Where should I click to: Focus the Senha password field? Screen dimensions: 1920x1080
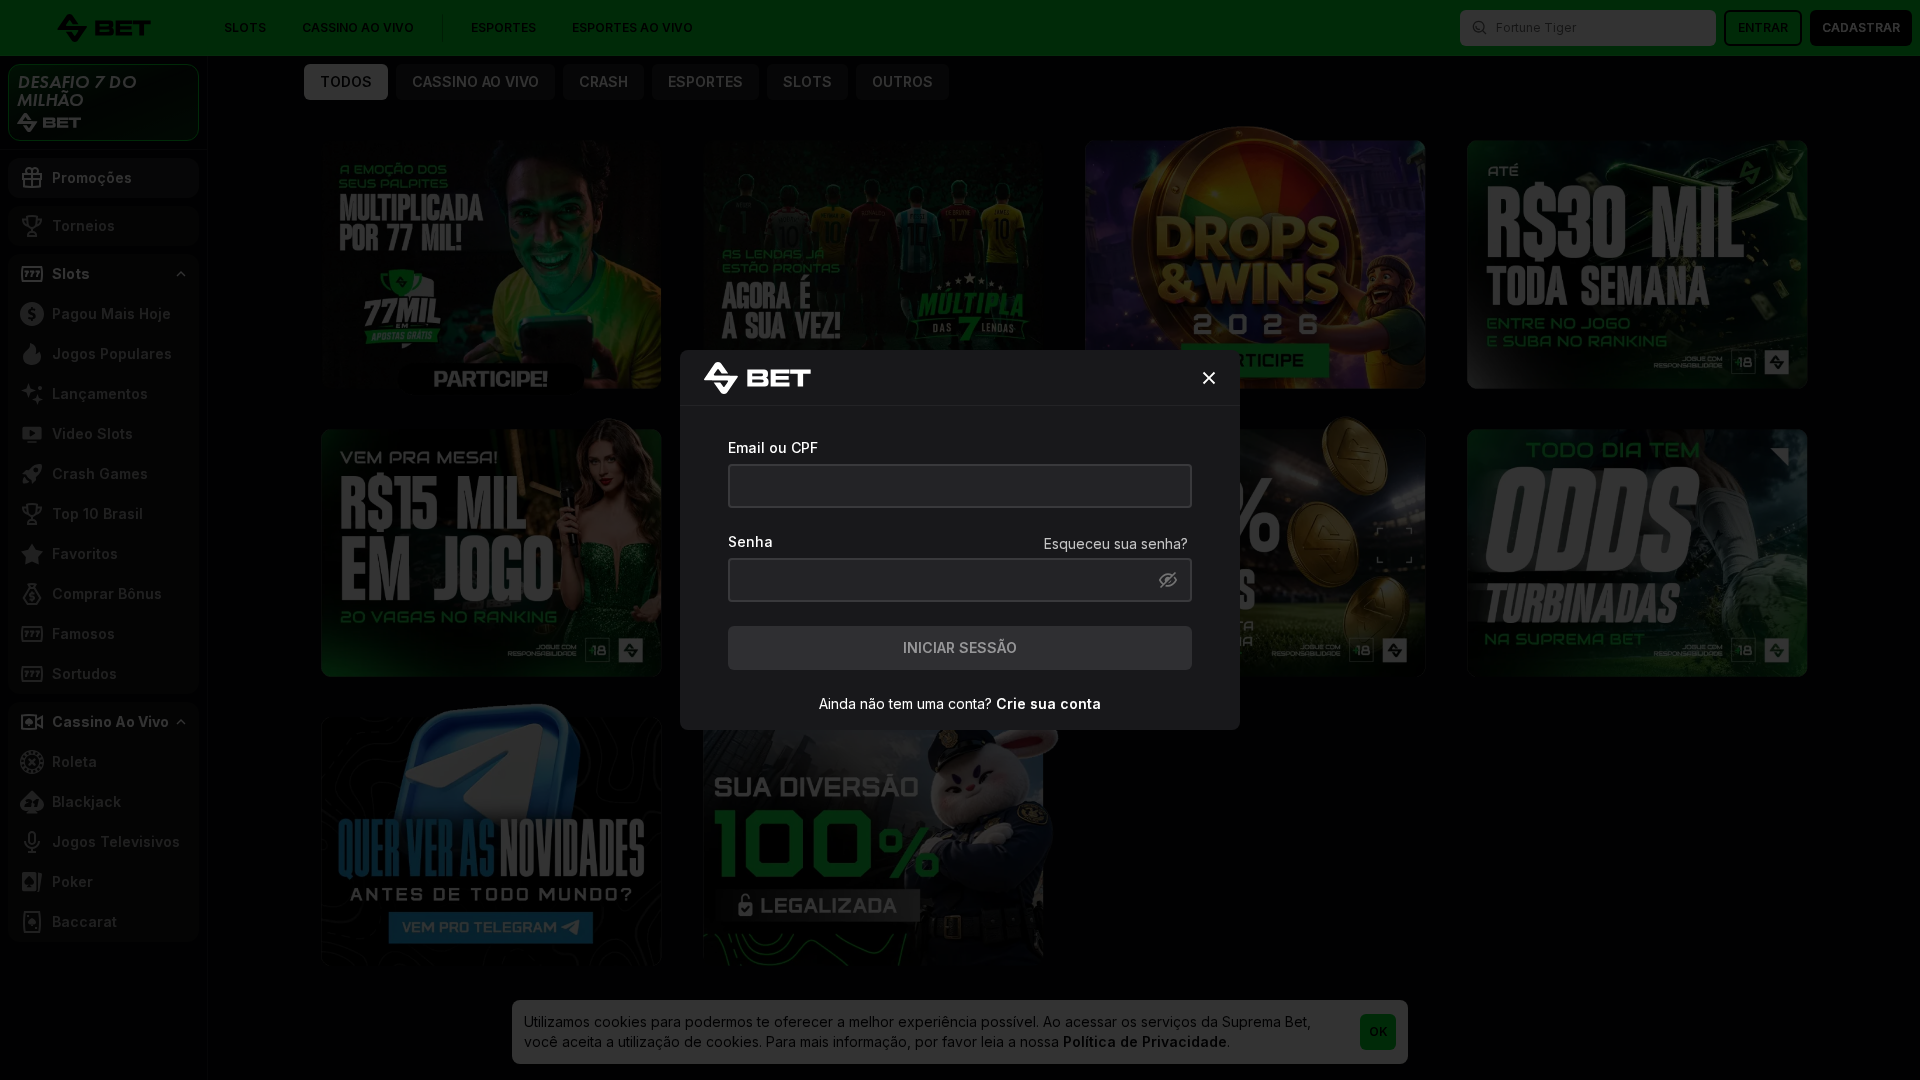[960, 580]
